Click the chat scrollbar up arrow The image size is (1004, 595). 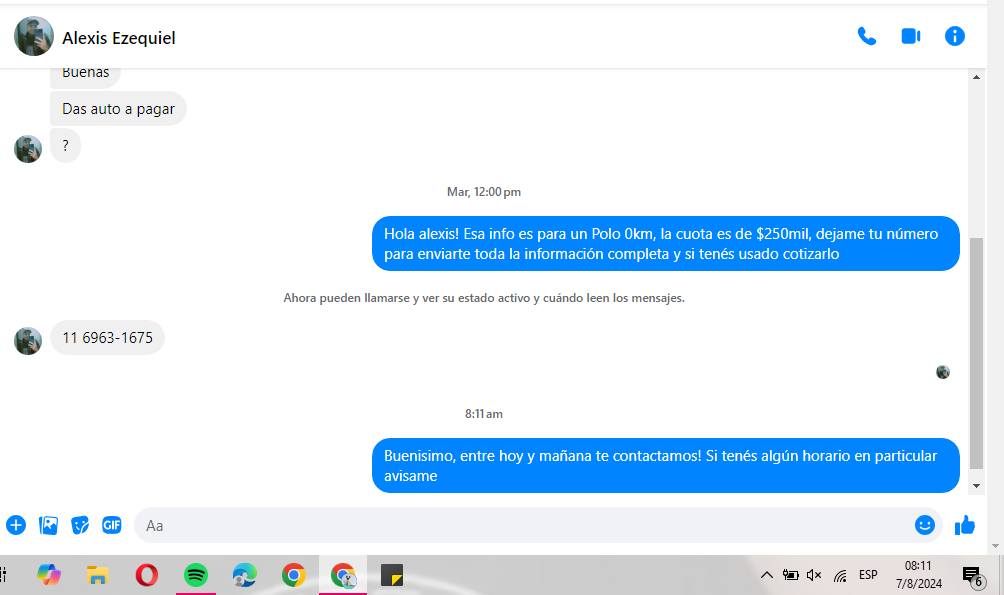click(x=976, y=77)
